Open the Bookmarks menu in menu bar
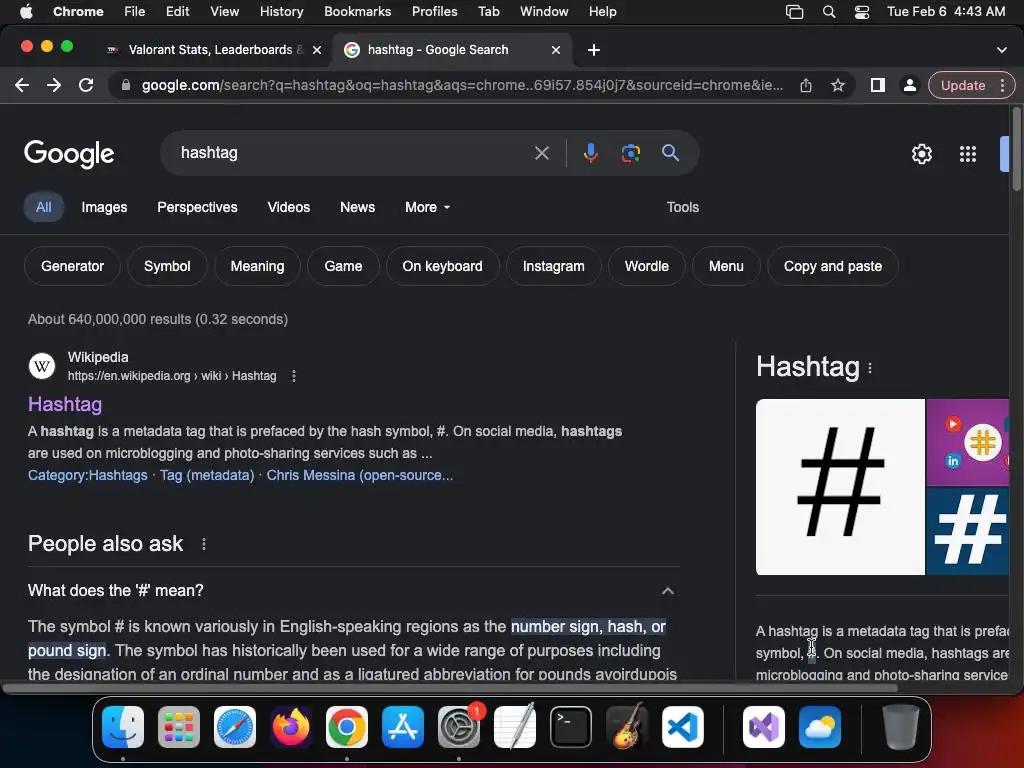The width and height of the screenshot is (1024, 768). pos(358,12)
